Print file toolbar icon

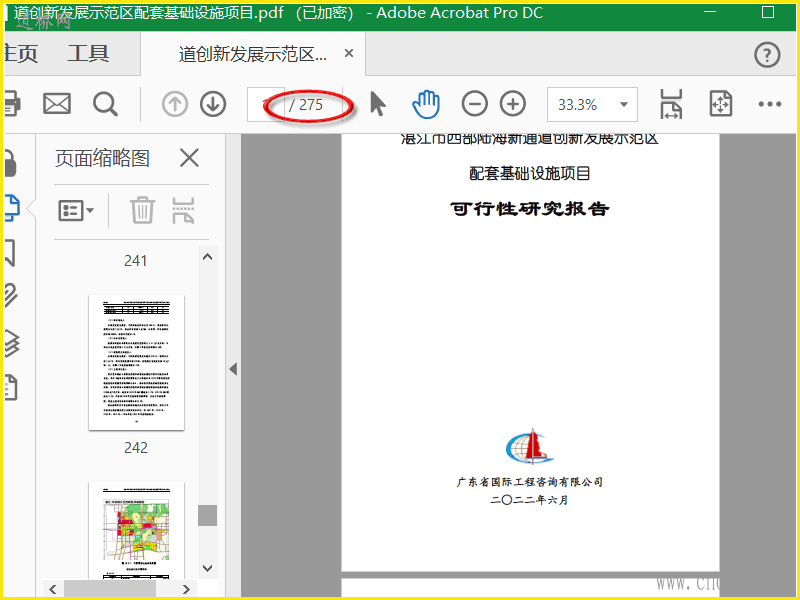[x=12, y=104]
